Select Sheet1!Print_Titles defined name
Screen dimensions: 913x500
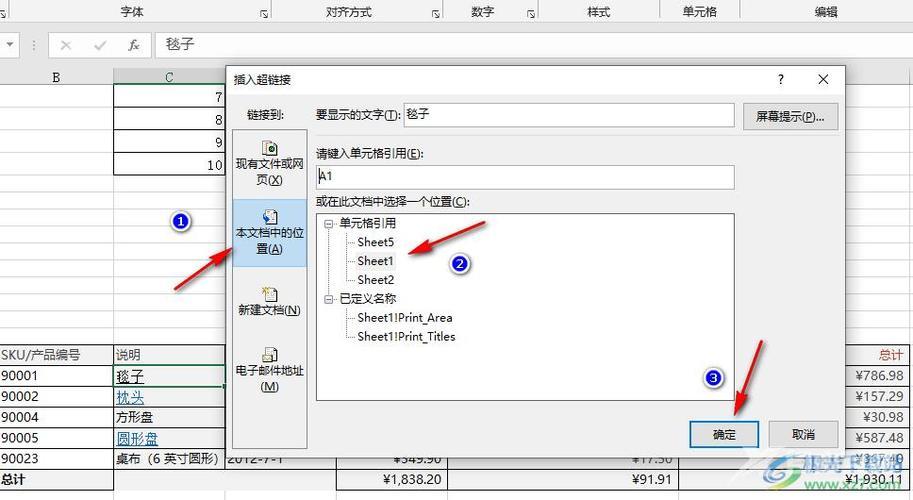coord(406,336)
